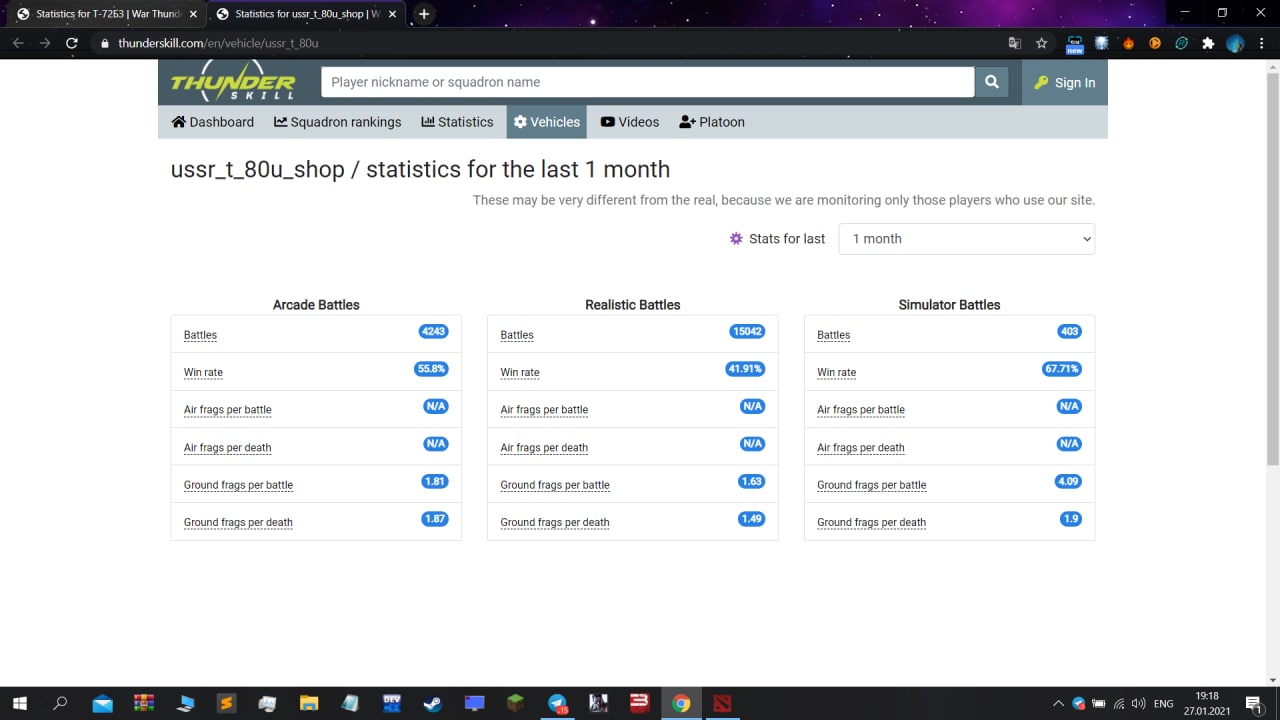Click the 4.09 ground frags badge
Image resolution: width=1280 pixels, height=720 pixels.
click(x=1068, y=481)
